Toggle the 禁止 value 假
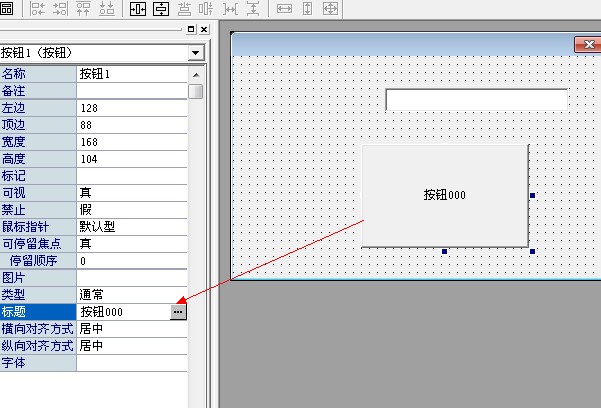Image resolution: width=601 pixels, height=408 pixels. pyautogui.click(x=131, y=210)
